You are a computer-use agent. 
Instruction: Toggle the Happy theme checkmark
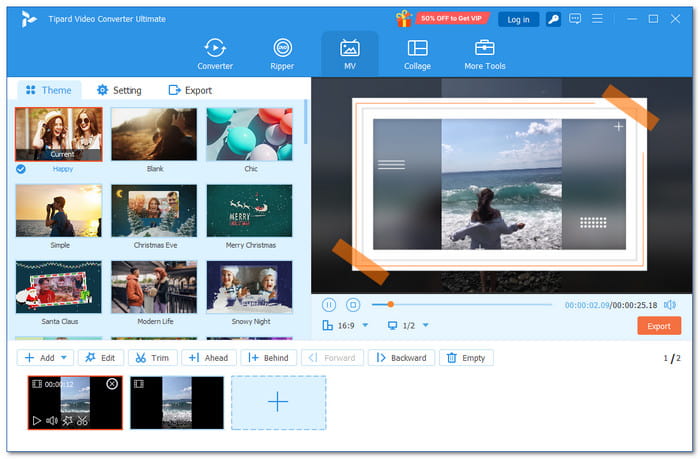(x=21, y=169)
